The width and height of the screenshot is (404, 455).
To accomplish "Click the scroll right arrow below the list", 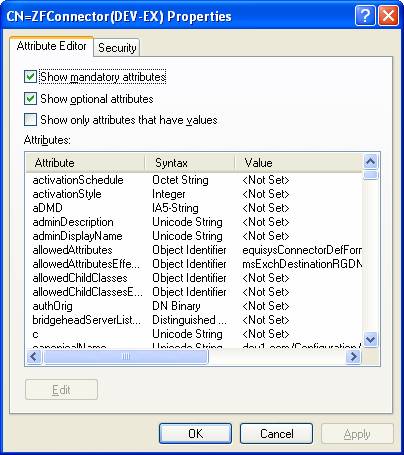I will pyautogui.click(x=353, y=357).
